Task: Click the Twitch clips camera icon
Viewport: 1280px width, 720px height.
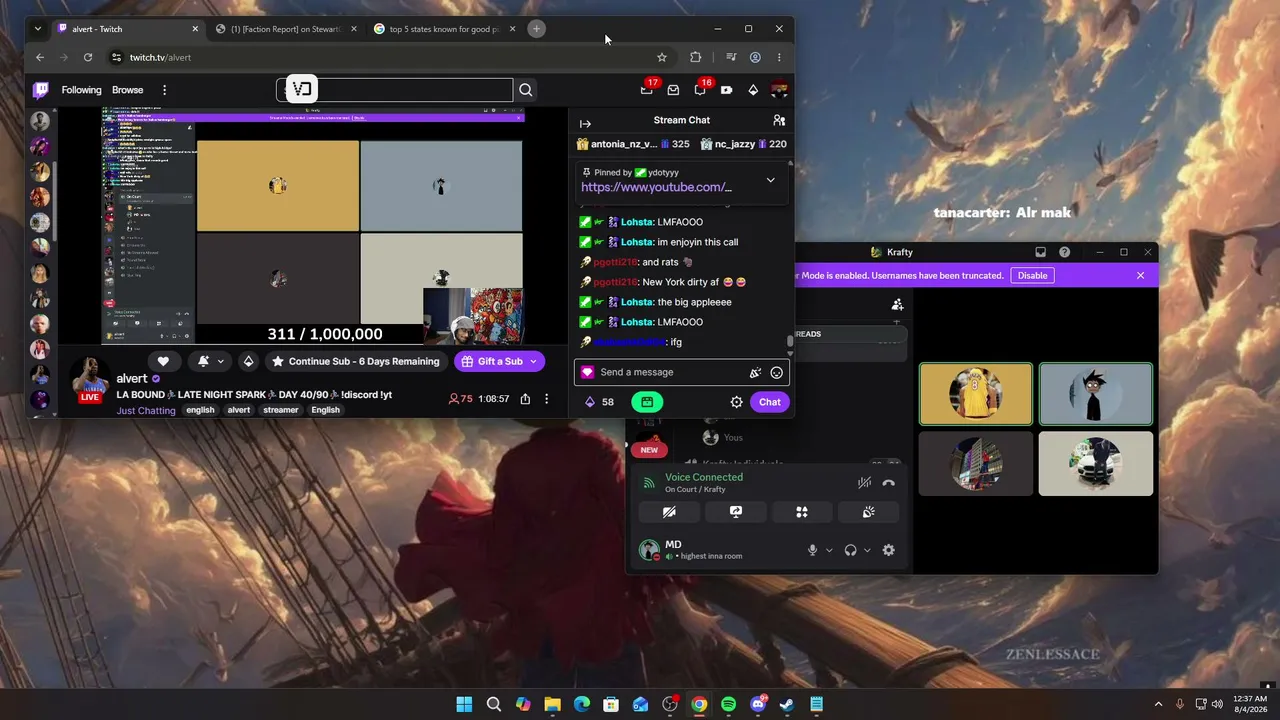Action: pyautogui.click(x=726, y=90)
